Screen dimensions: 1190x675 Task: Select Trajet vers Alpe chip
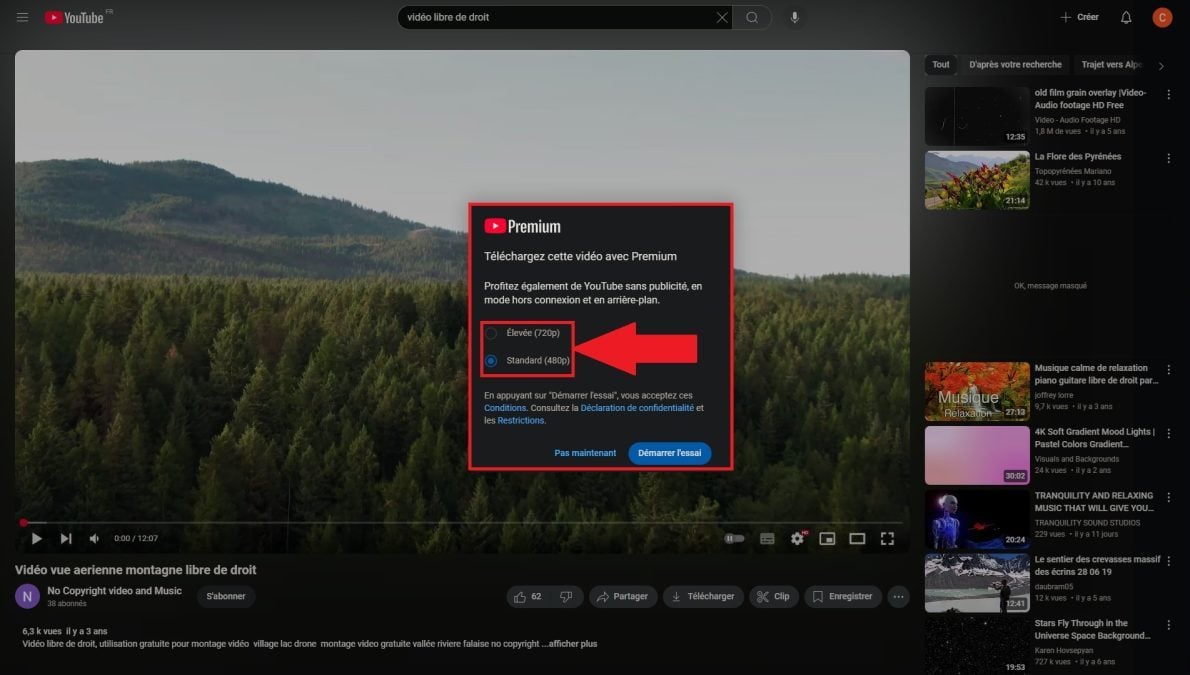(1111, 65)
